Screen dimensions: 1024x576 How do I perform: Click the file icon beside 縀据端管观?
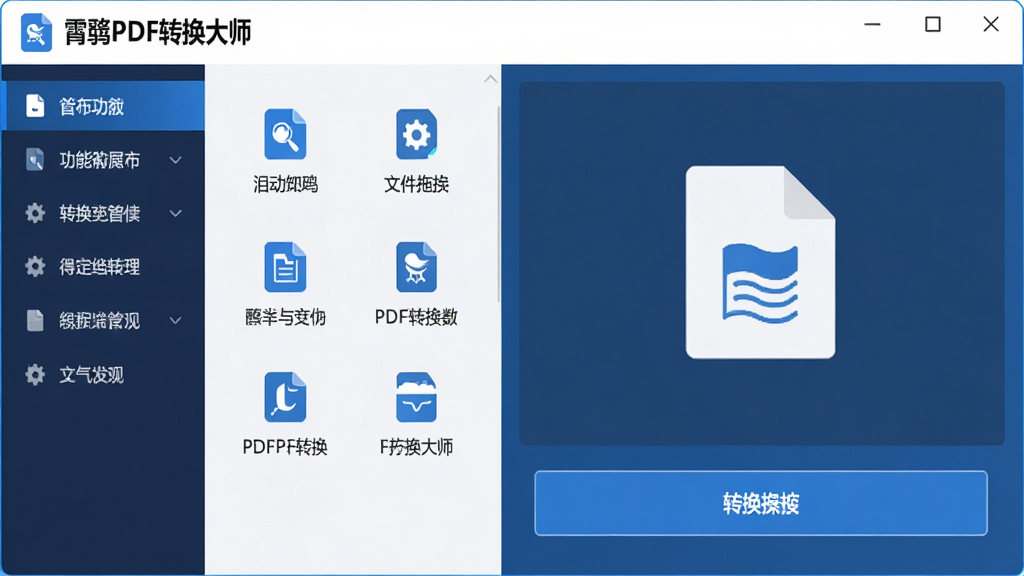pyautogui.click(x=35, y=320)
